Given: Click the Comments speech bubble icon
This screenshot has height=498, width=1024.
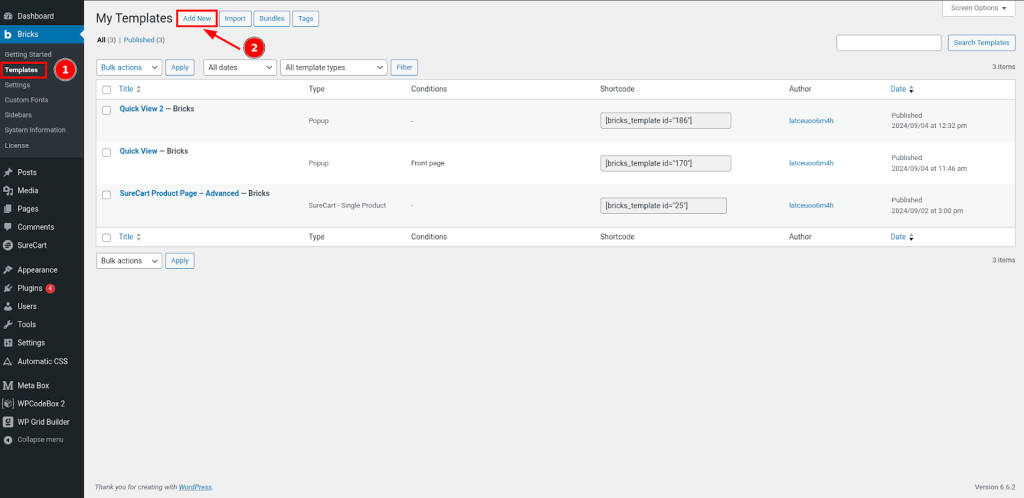Looking at the screenshot, I should [8, 227].
